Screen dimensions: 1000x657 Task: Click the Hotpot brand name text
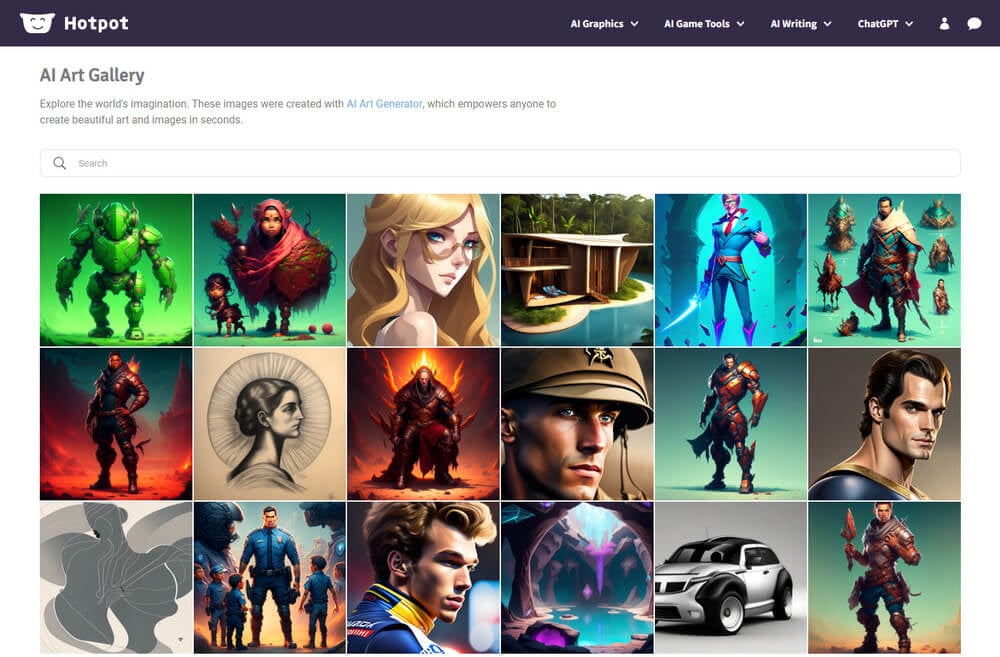(96, 23)
